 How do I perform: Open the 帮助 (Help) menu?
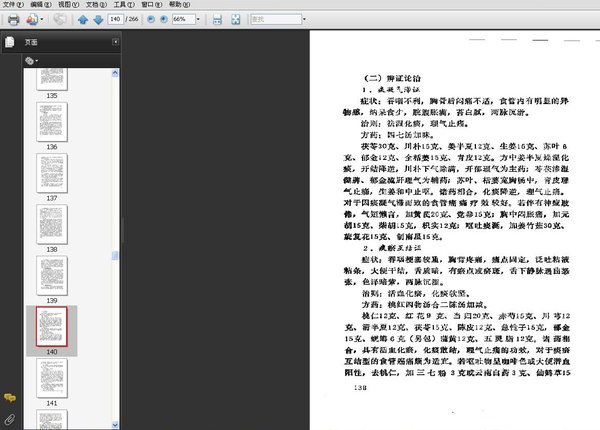click(x=179, y=4)
